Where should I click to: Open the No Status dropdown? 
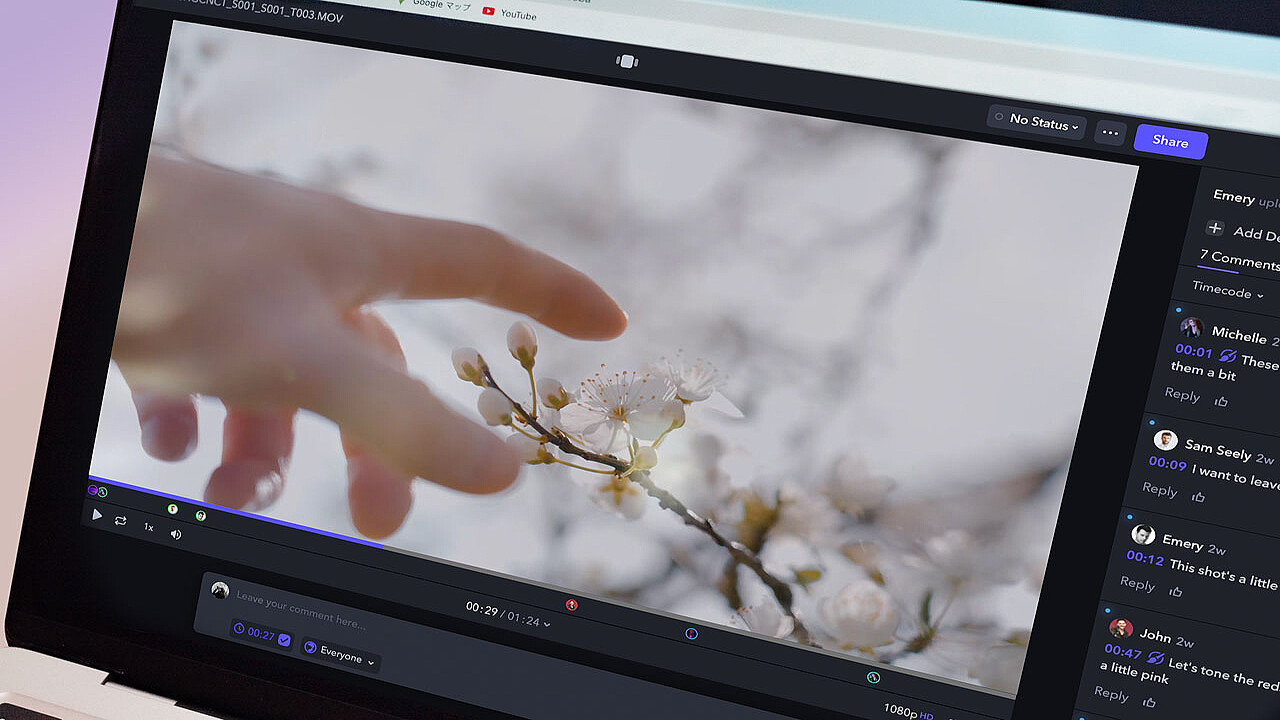[1037, 122]
